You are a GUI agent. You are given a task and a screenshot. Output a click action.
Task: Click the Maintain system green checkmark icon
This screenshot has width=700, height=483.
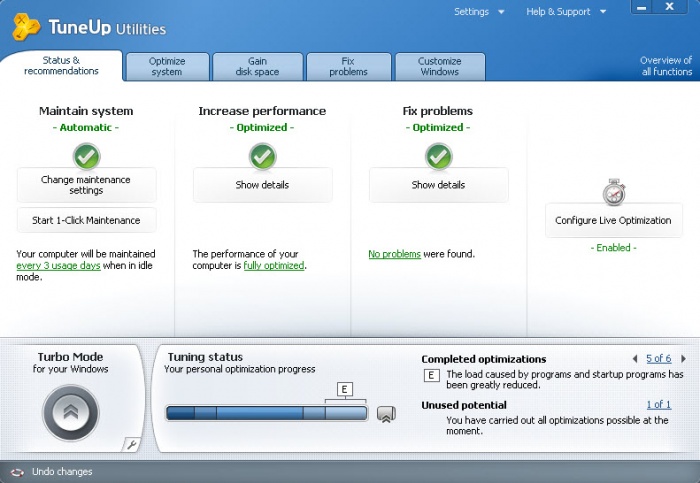[86, 156]
